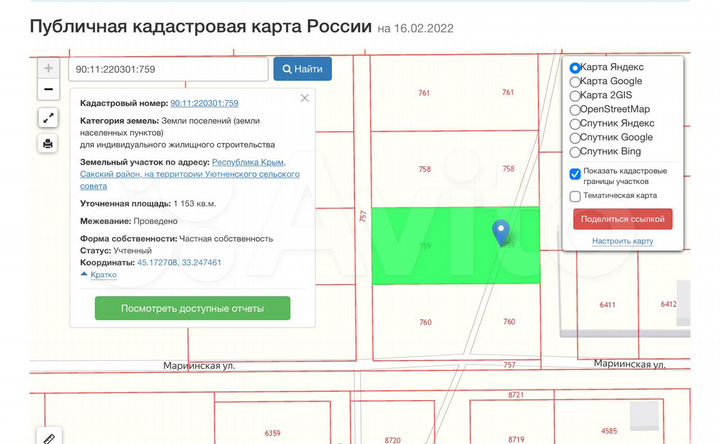This screenshot has width=720, height=444.
Task: Click the blue location pin marker
Action: pos(501,232)
